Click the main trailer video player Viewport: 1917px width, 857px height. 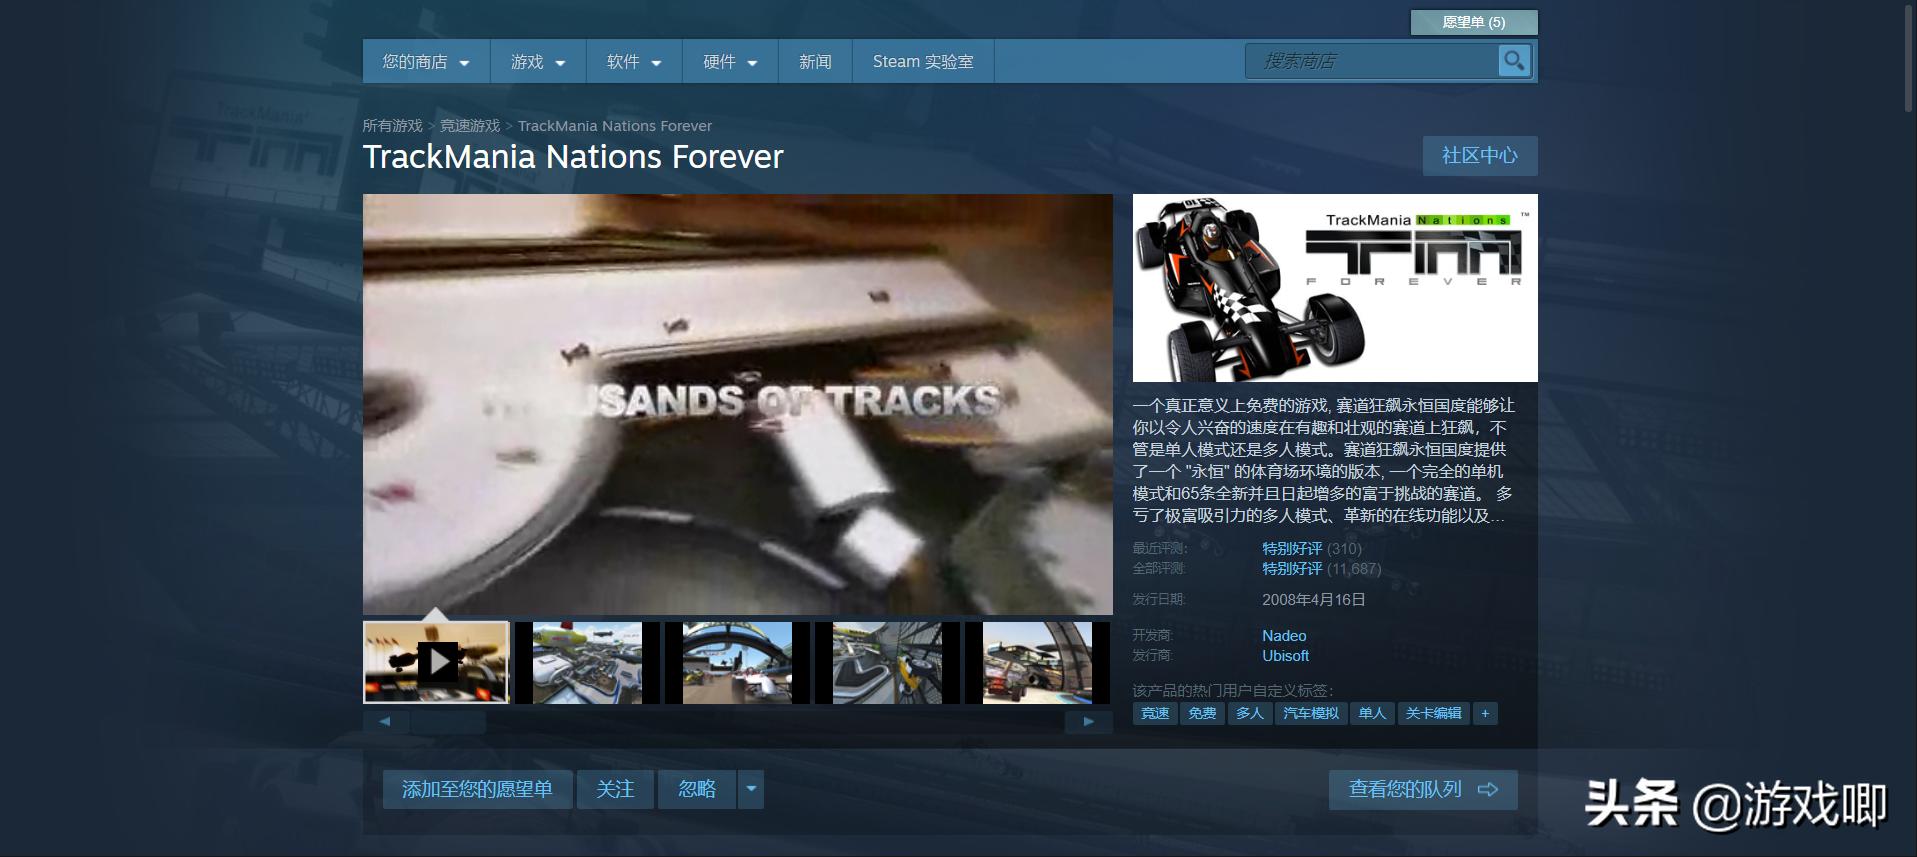738,404
